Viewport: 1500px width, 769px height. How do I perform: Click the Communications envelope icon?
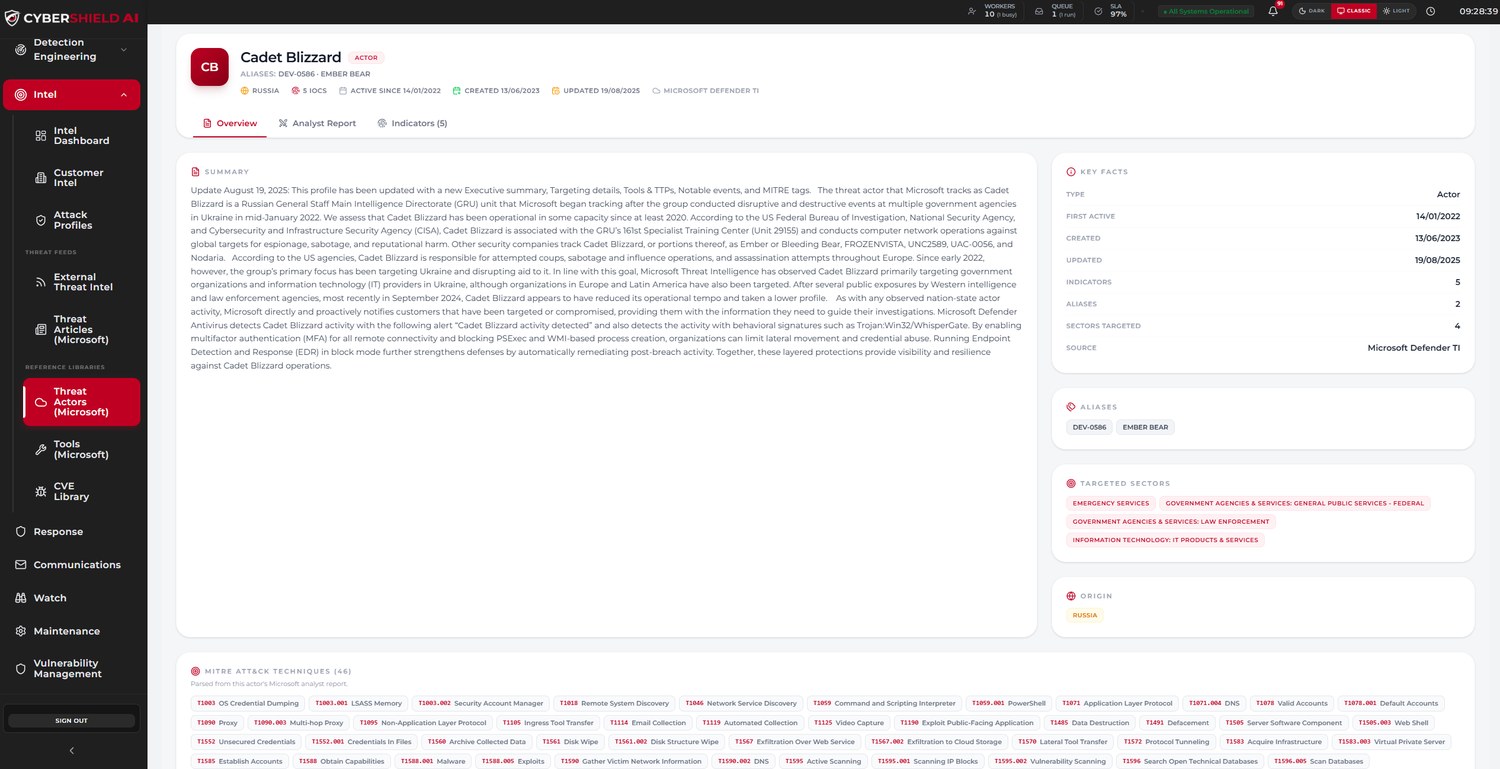coord(21,564)
